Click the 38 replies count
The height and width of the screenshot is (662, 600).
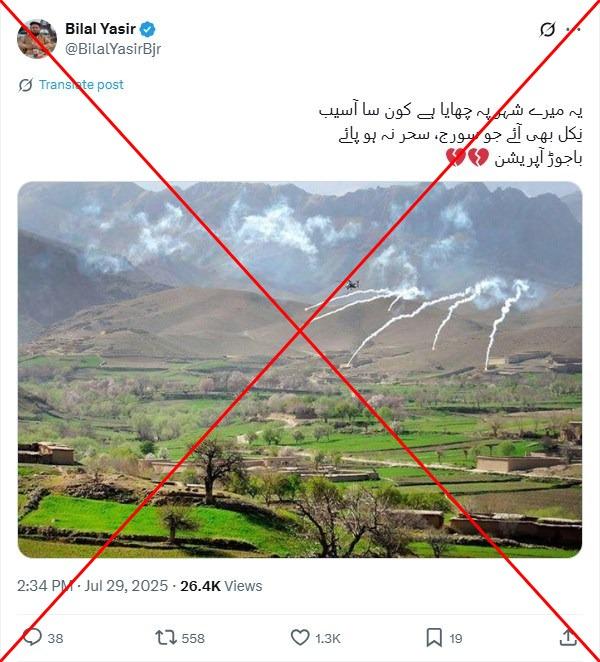coord(55,638)
